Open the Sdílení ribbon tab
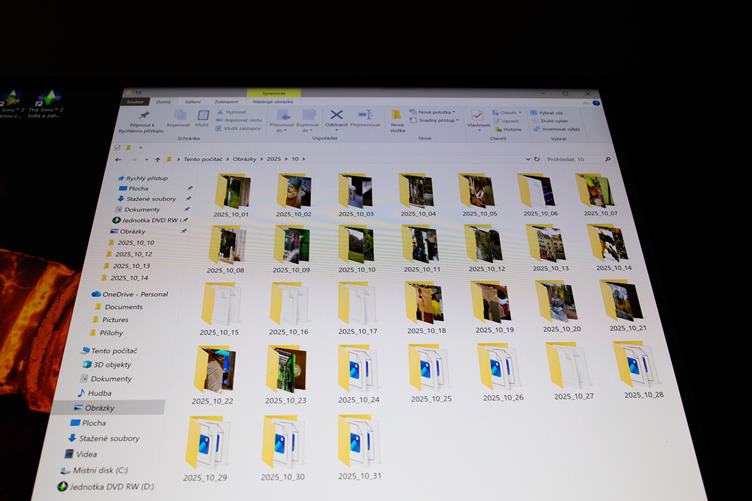 [x=193, y=101]
